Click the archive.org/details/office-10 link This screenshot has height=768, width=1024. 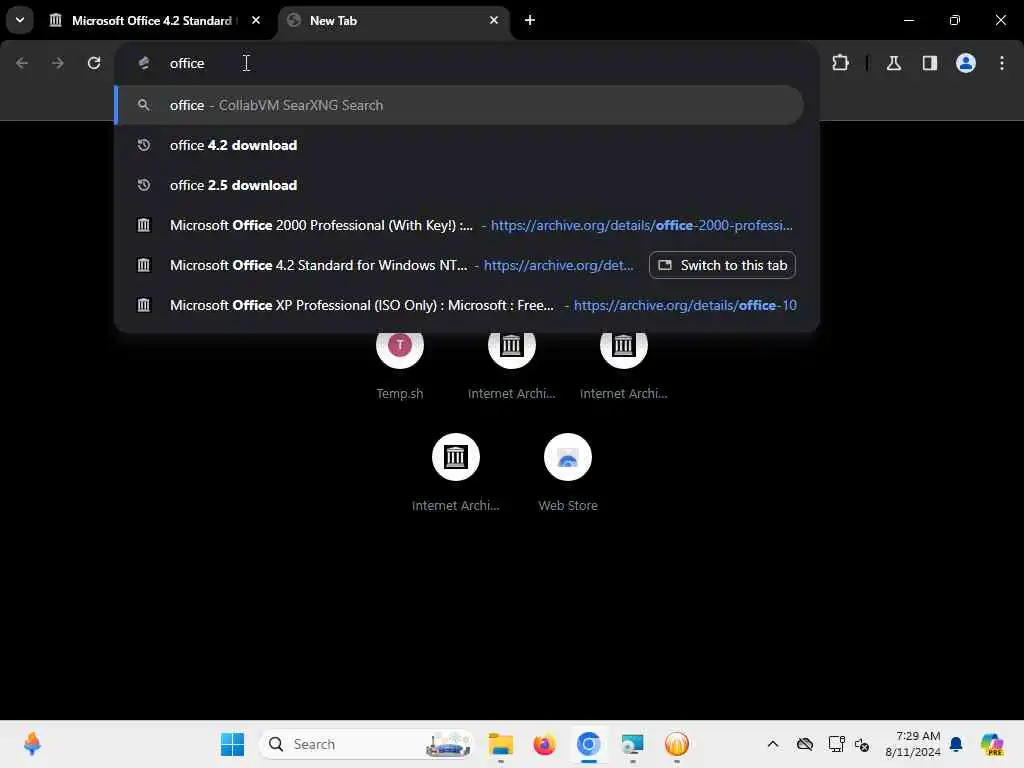pyautogui.click(x=685, y=305)
